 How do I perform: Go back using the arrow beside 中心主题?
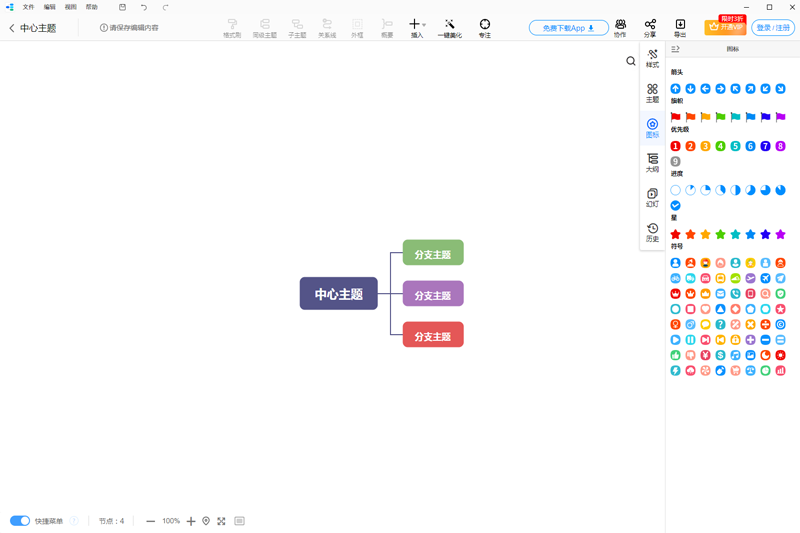12,28
